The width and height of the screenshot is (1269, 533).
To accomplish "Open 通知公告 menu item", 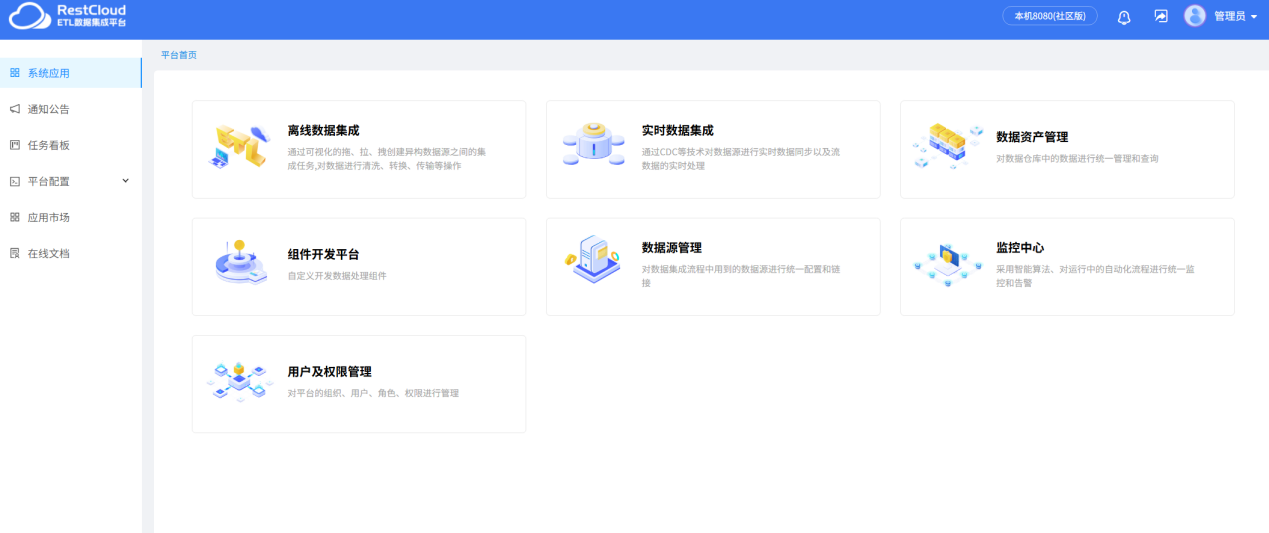I will point(71,109).
